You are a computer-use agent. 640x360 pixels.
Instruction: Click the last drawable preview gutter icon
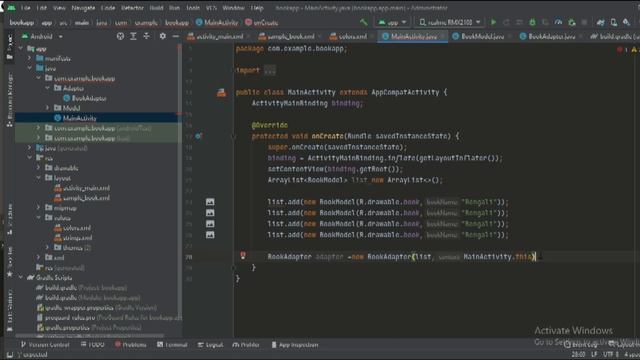click(210, 235)
